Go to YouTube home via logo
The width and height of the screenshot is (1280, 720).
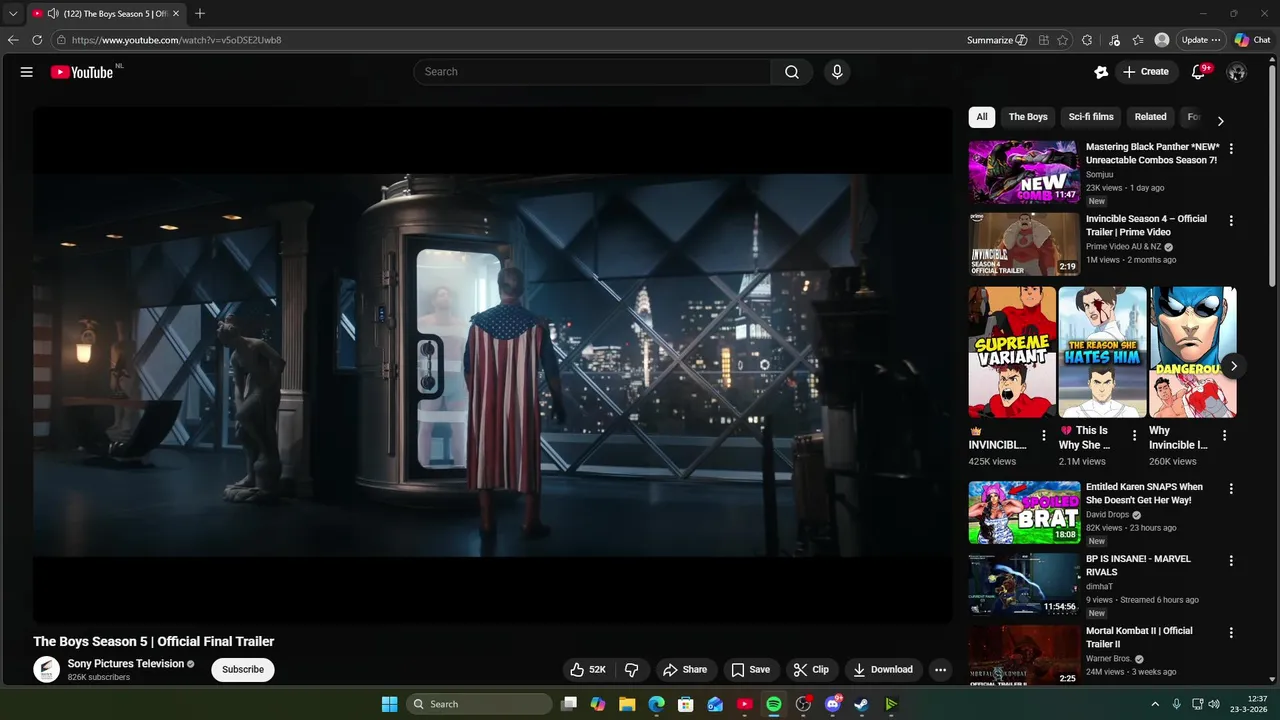tap(82, 72)
